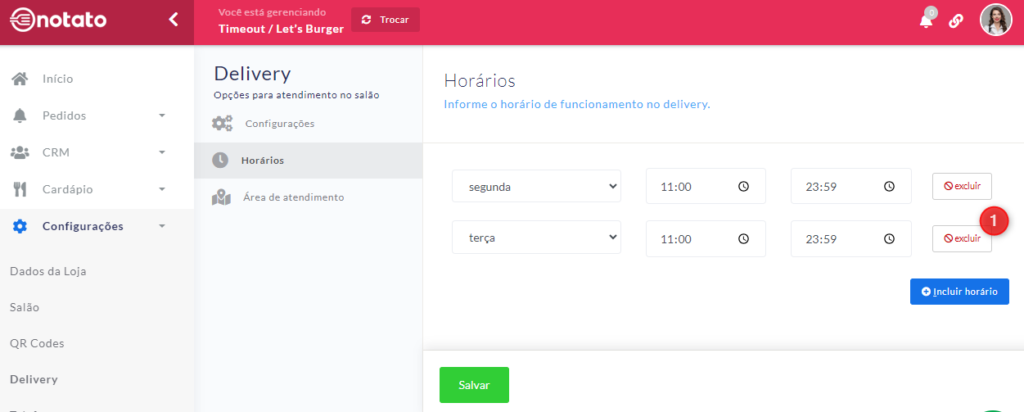1024x412 pixels.
Task: Delete the segunda schedule row
Action: [x=961, y=186]
